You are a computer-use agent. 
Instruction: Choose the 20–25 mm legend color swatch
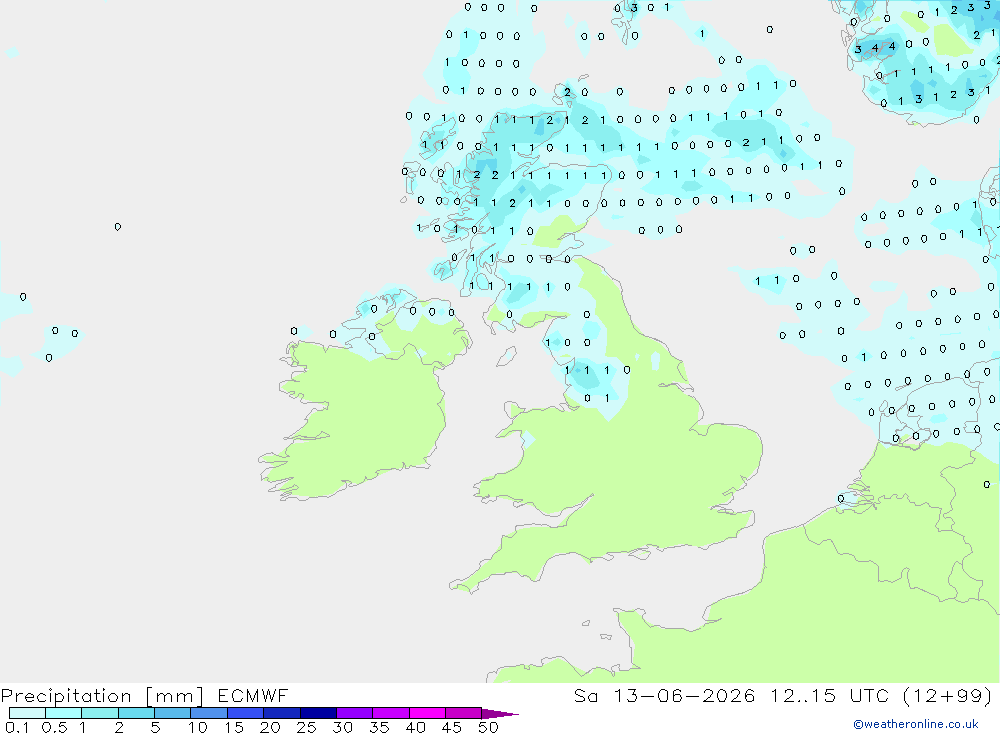coord(282,713)
